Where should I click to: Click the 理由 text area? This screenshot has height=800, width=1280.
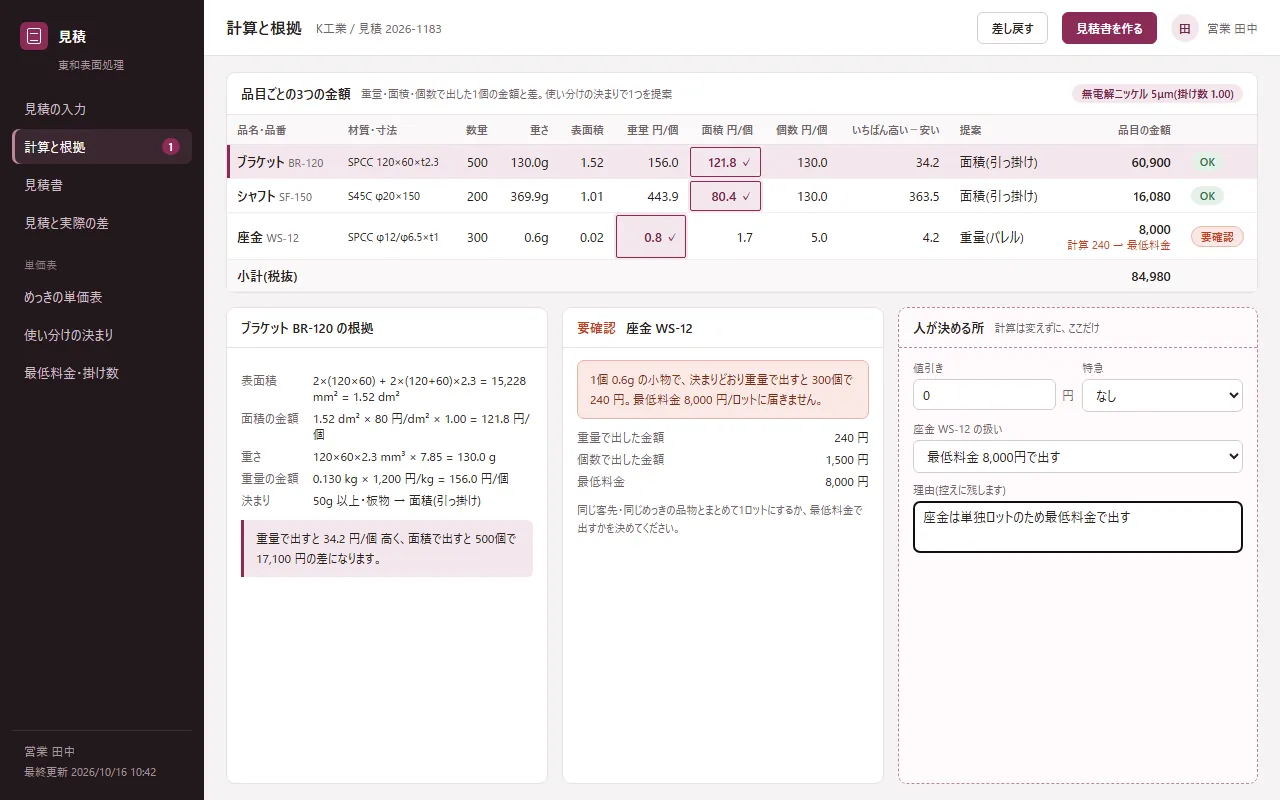click(x=1078, y=527)
